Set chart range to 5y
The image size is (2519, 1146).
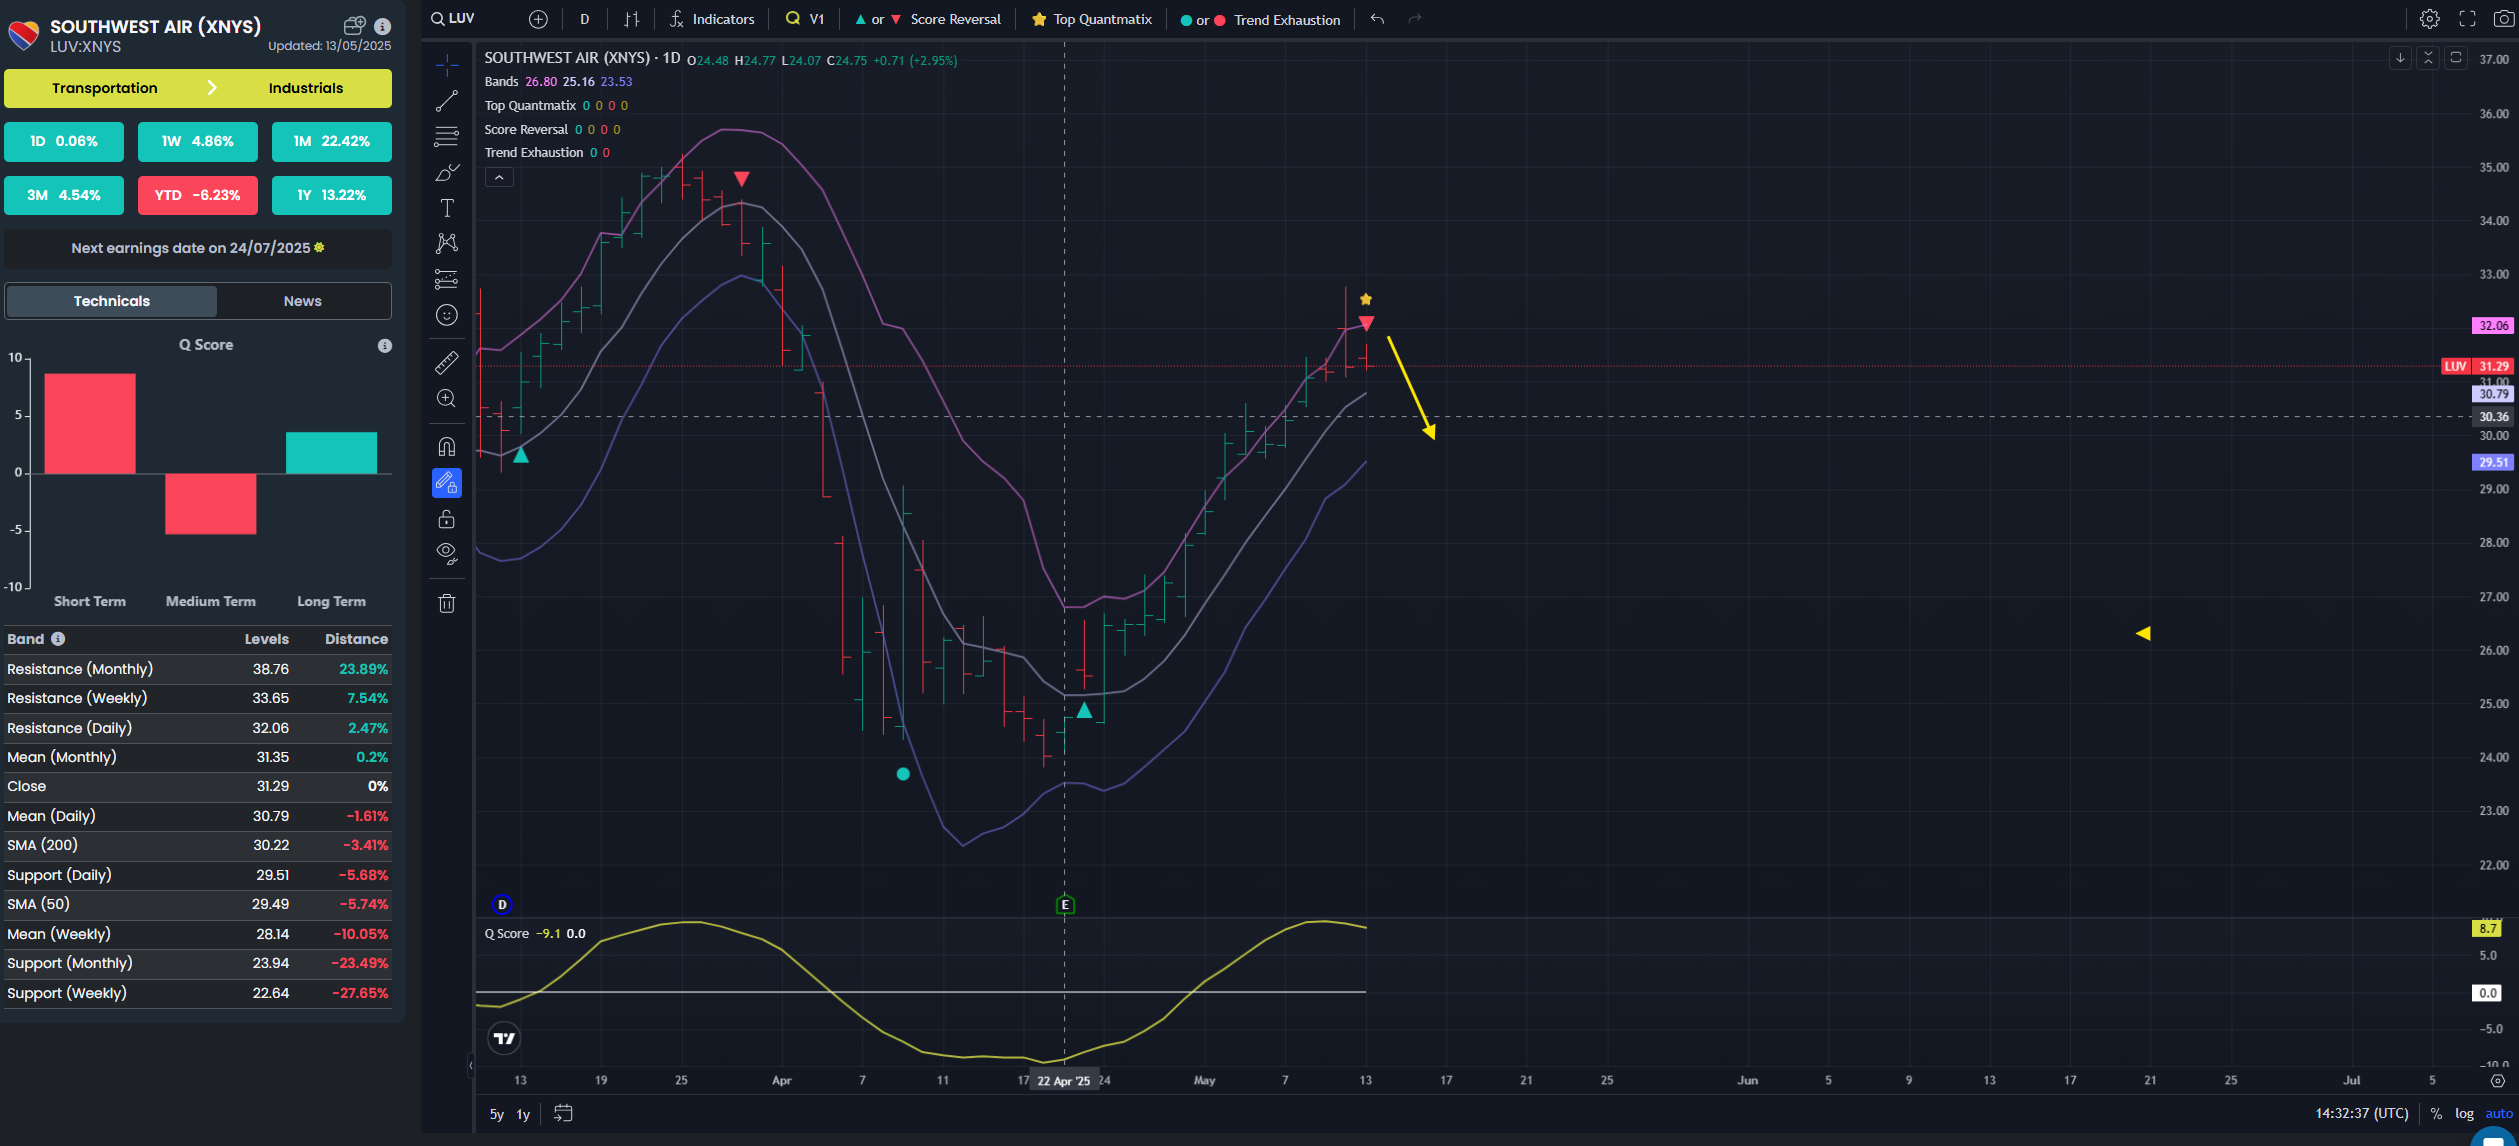[496, 1114]
